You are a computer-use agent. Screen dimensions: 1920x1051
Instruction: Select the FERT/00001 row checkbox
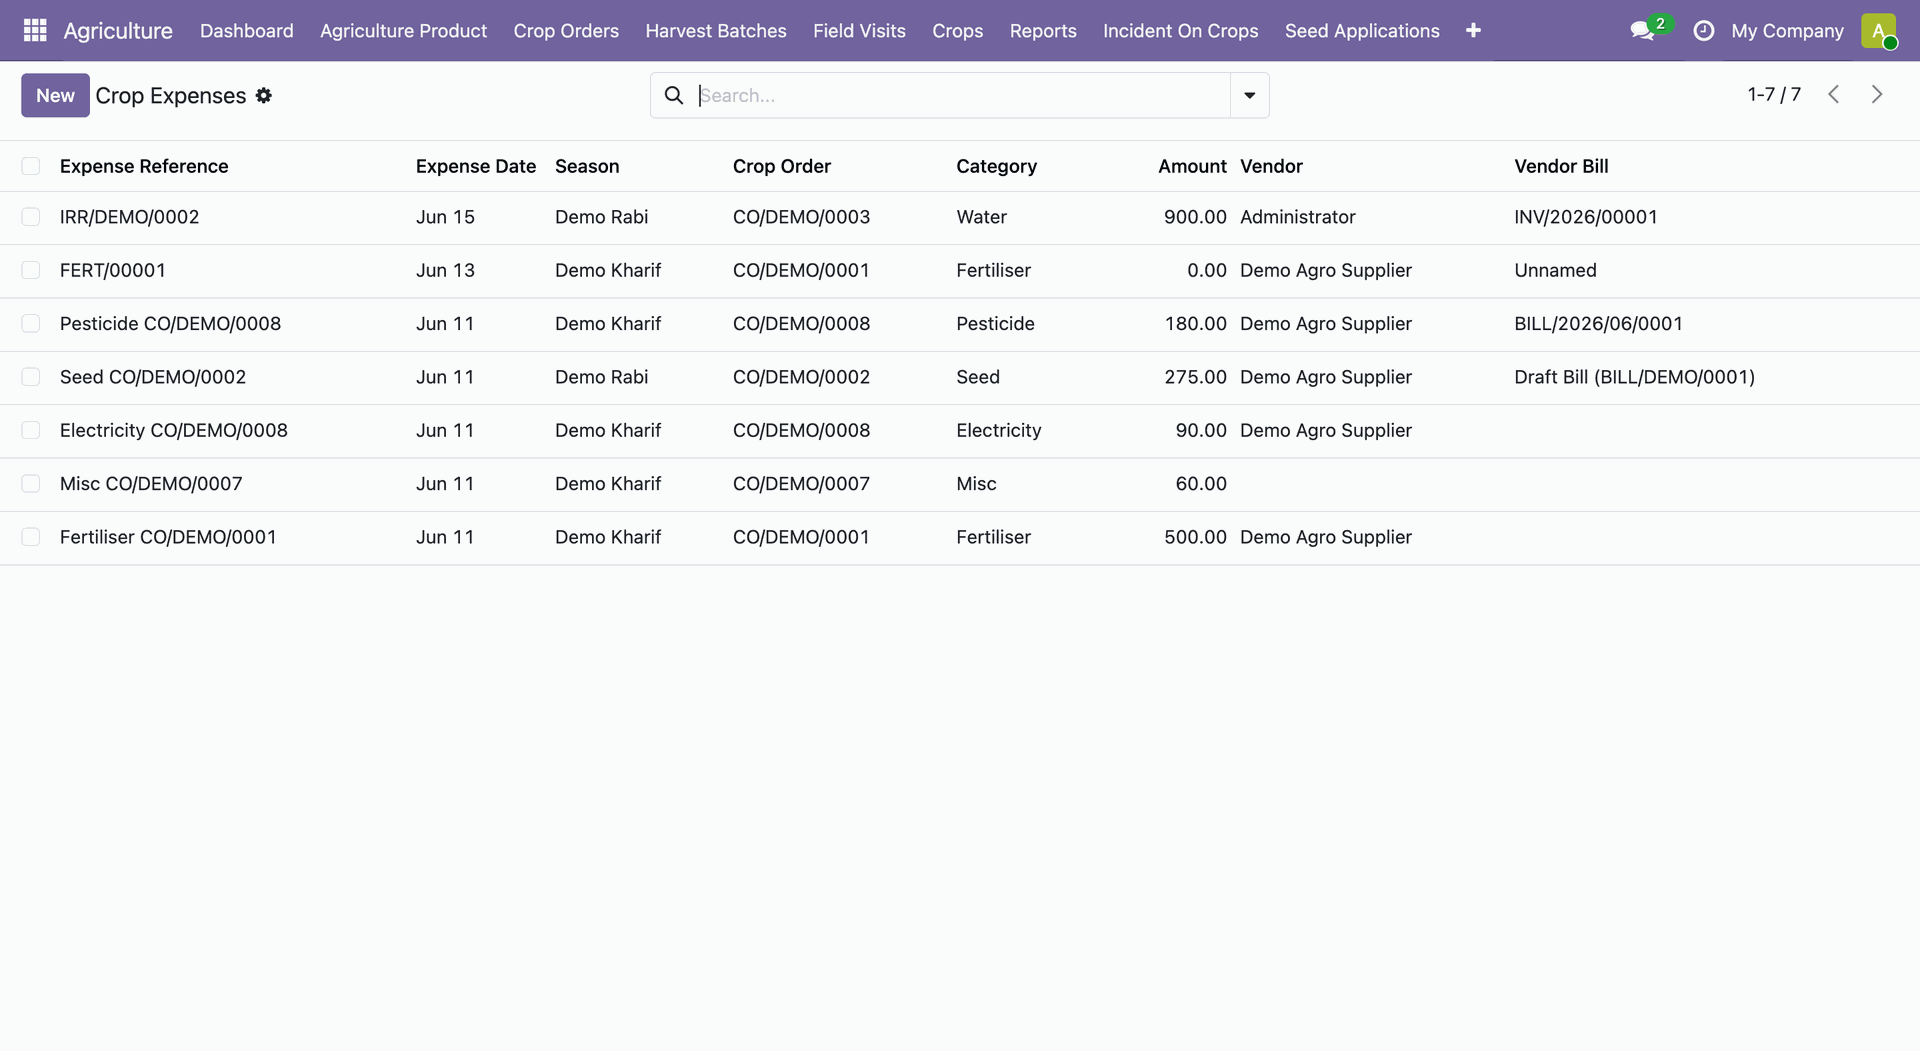(x=31, y=270)
